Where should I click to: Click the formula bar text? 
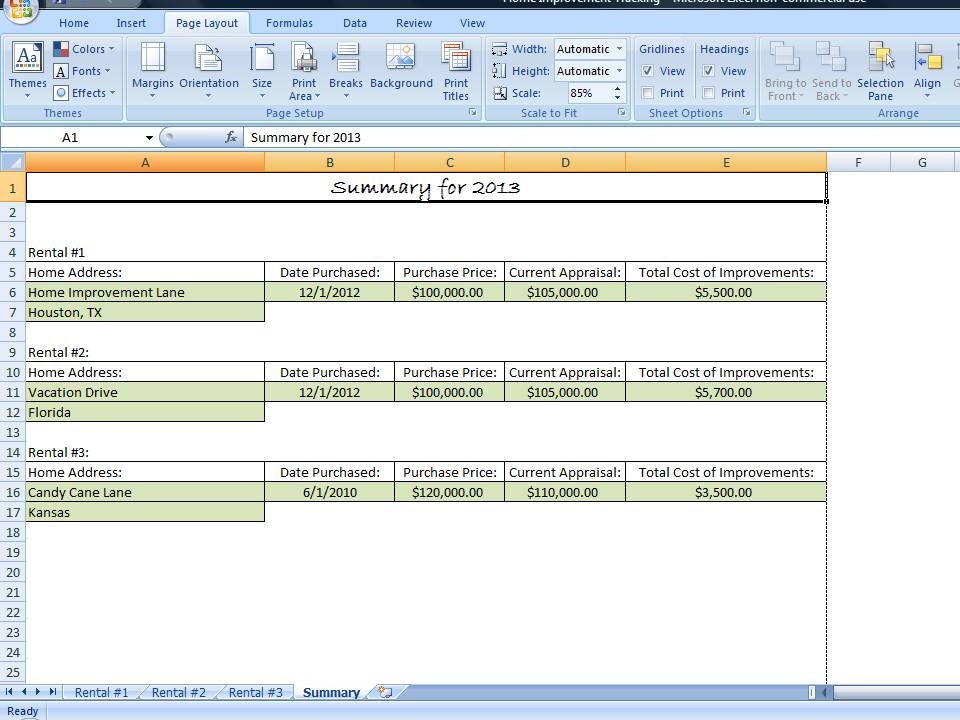pos(306,137)
